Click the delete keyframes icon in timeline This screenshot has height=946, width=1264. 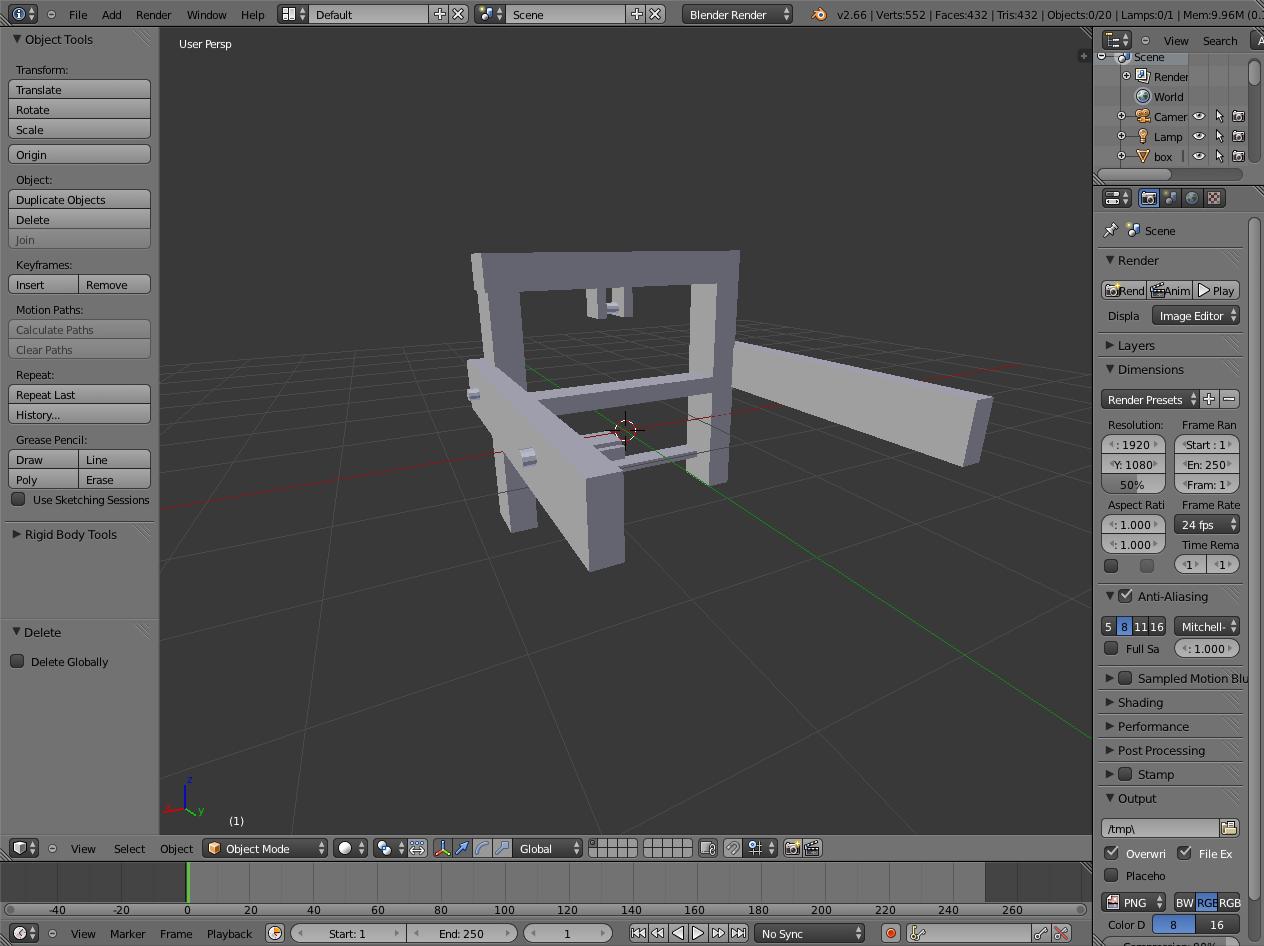pos(1061,933)
